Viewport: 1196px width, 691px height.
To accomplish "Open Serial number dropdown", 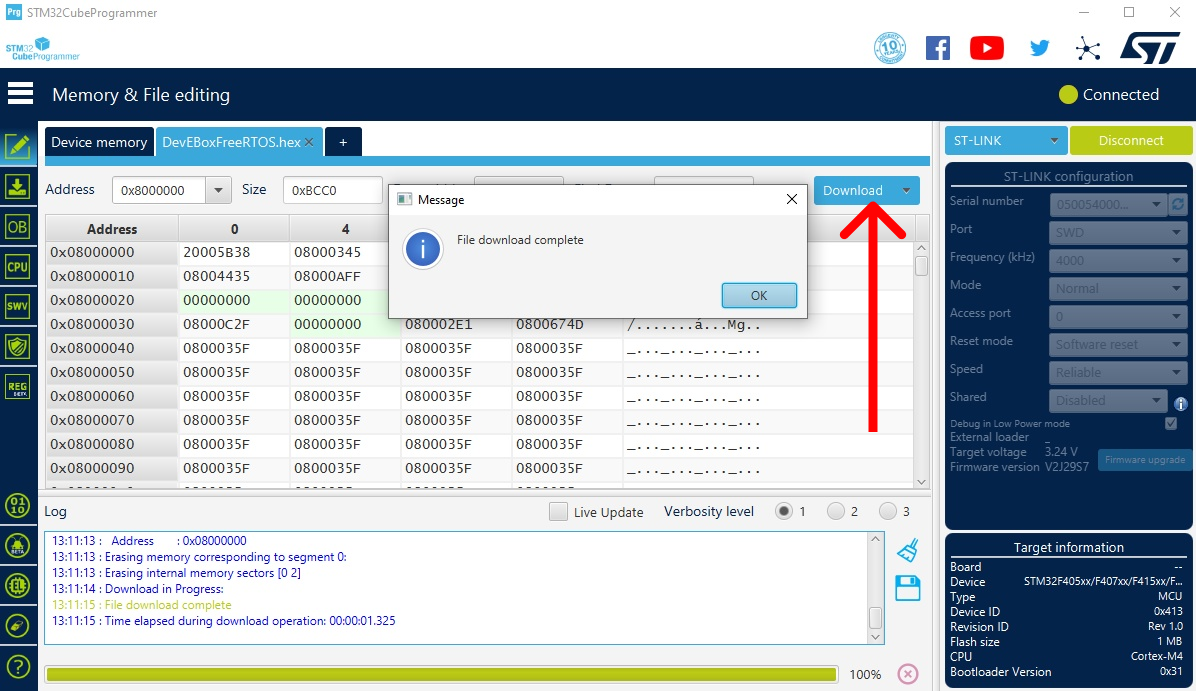I will [x=1108, y=204].
